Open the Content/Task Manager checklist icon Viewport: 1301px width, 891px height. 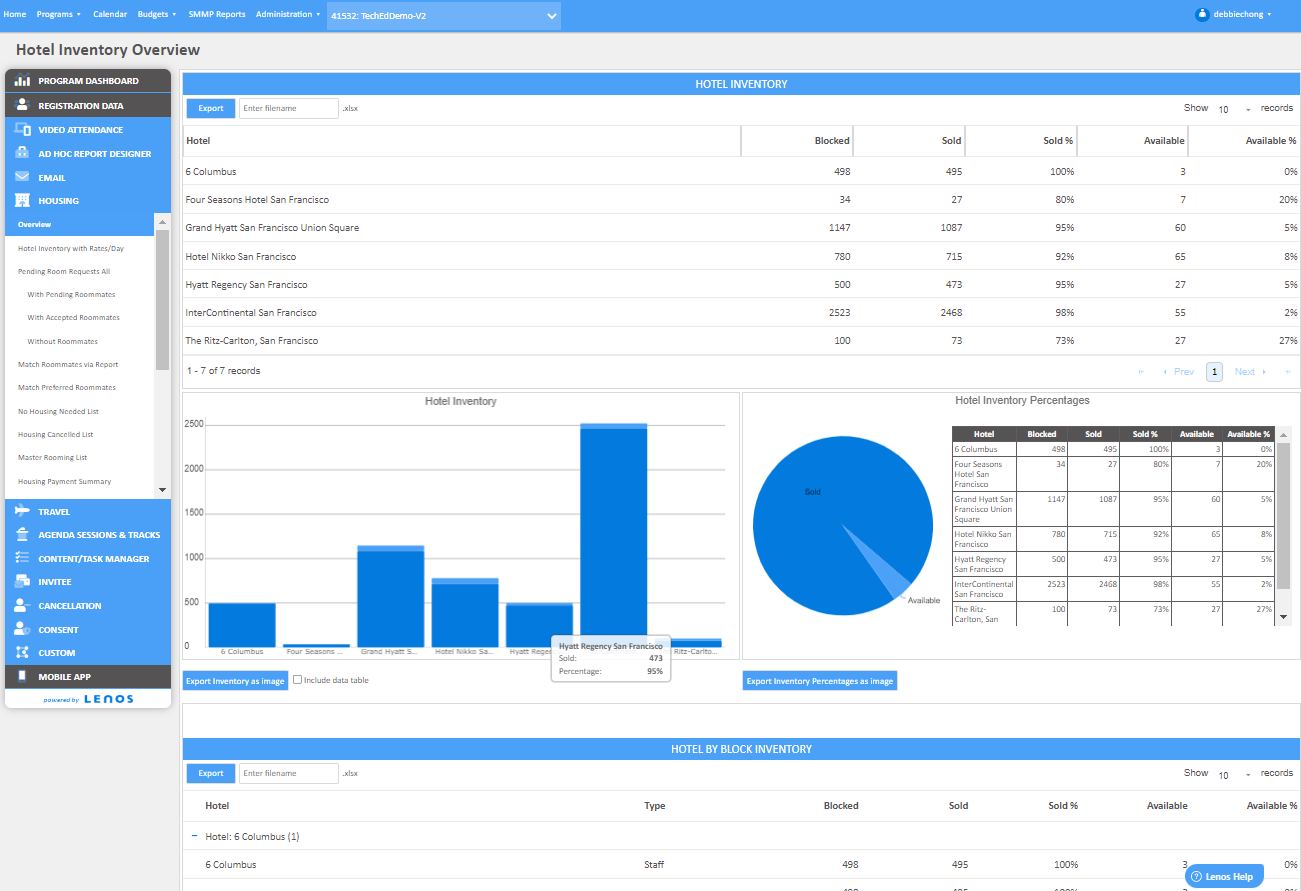22,559
